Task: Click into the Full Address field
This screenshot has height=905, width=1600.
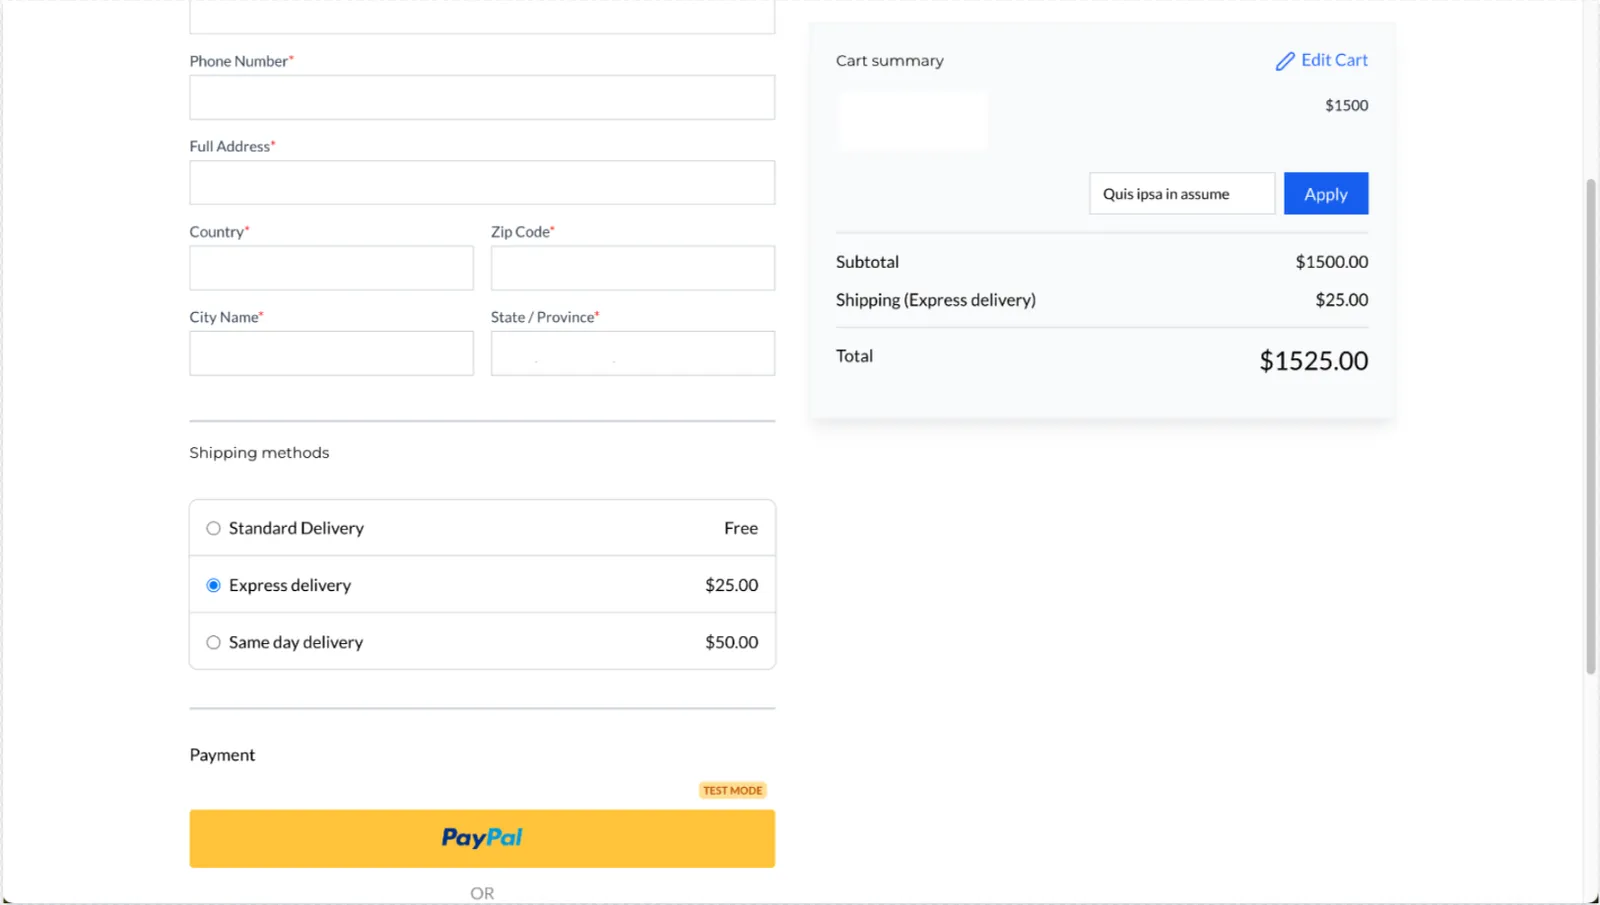Action: pyautogui.click(x=482, y=183)
